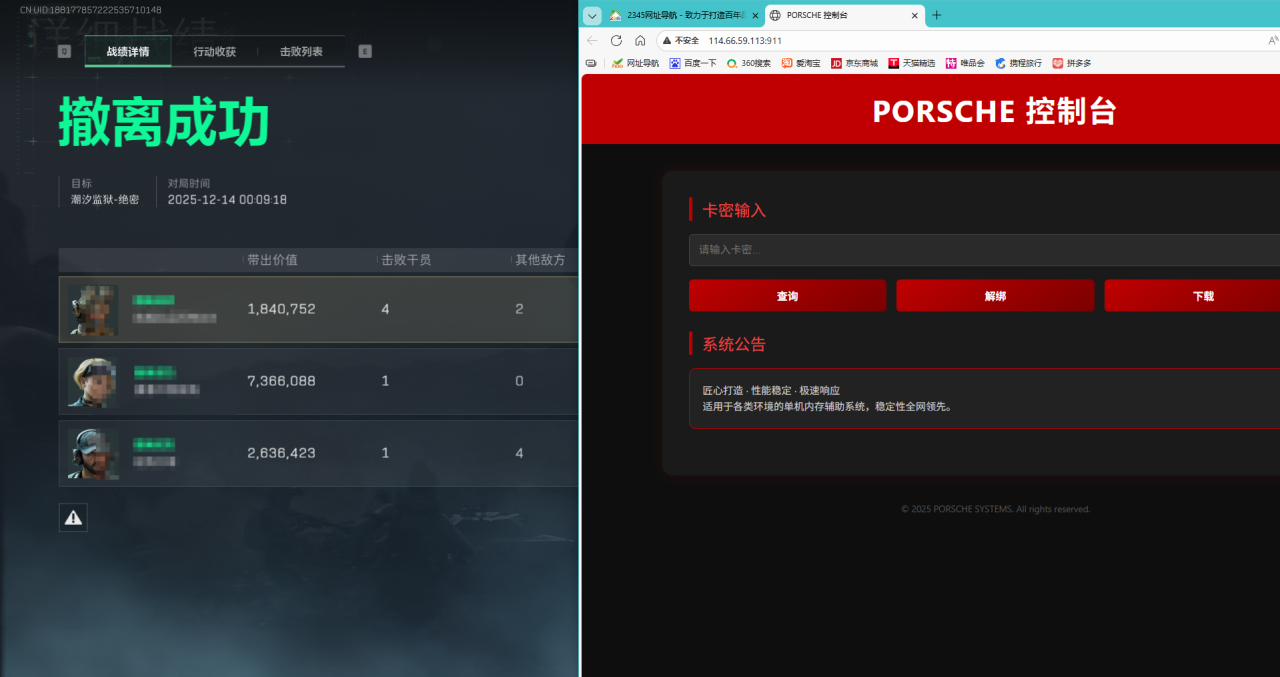The height and width of the screenshot is (677, 1280).
Task: Open the 百度一下 bookmark
Action: pyautogui.click(x=692, y=63)
